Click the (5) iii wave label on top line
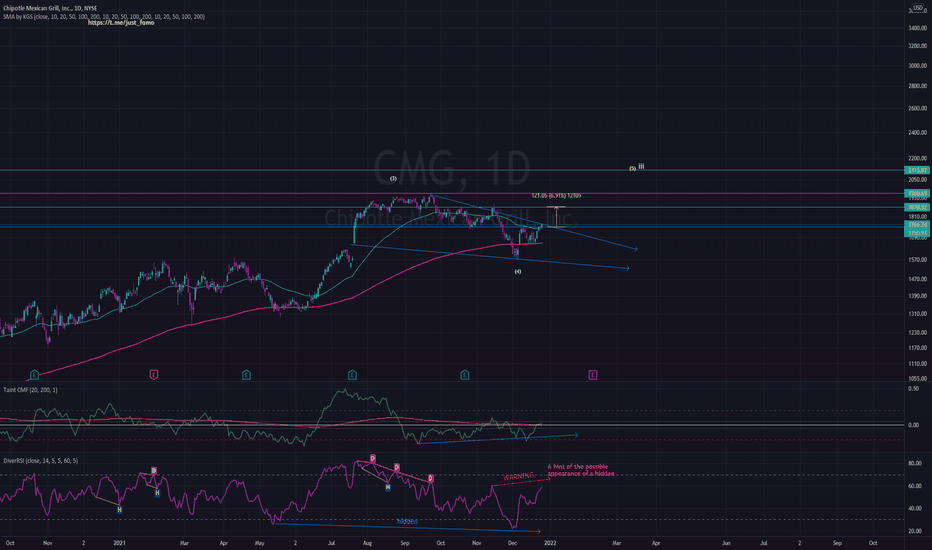The height and width of the screenshot is (550, 932). click(x=637, y=168)
